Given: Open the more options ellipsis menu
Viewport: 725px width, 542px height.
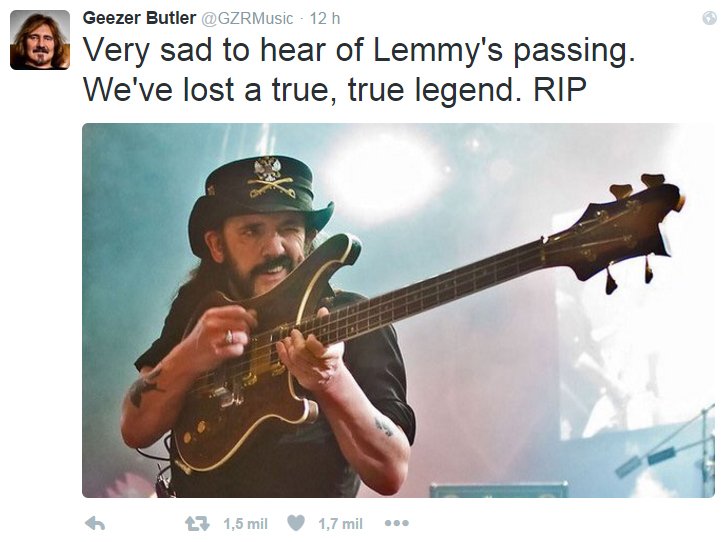Looking at the screenshot, I should (x=397, y=523).
